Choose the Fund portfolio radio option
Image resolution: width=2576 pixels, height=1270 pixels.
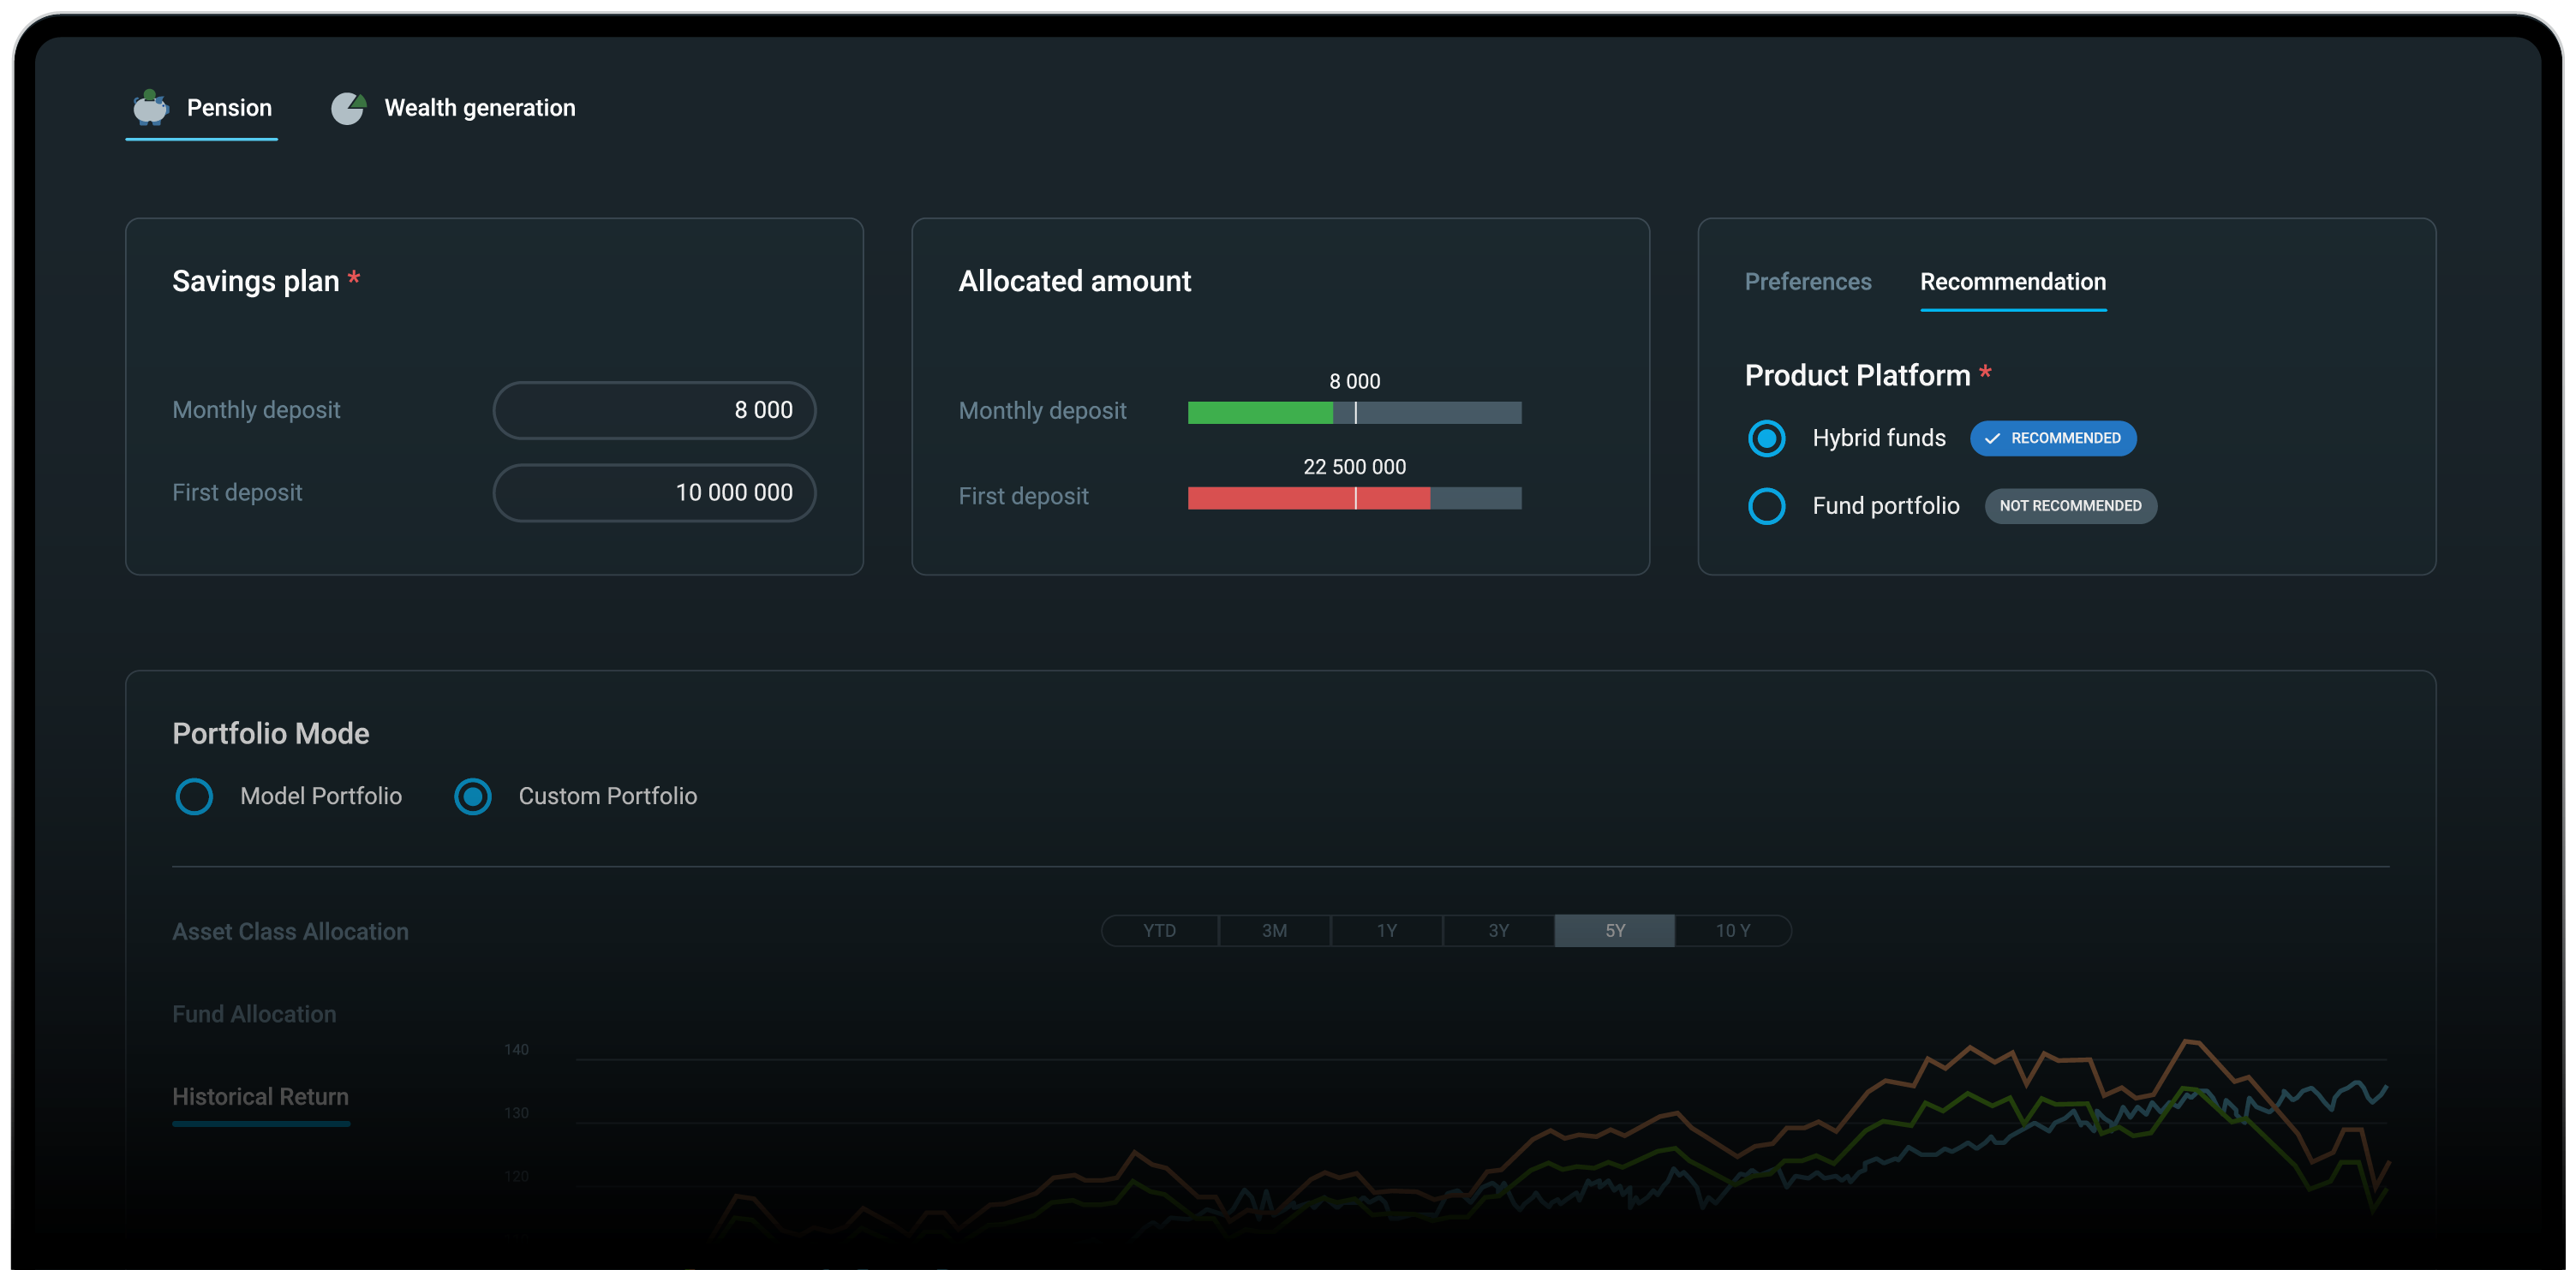click(1767, 506)
